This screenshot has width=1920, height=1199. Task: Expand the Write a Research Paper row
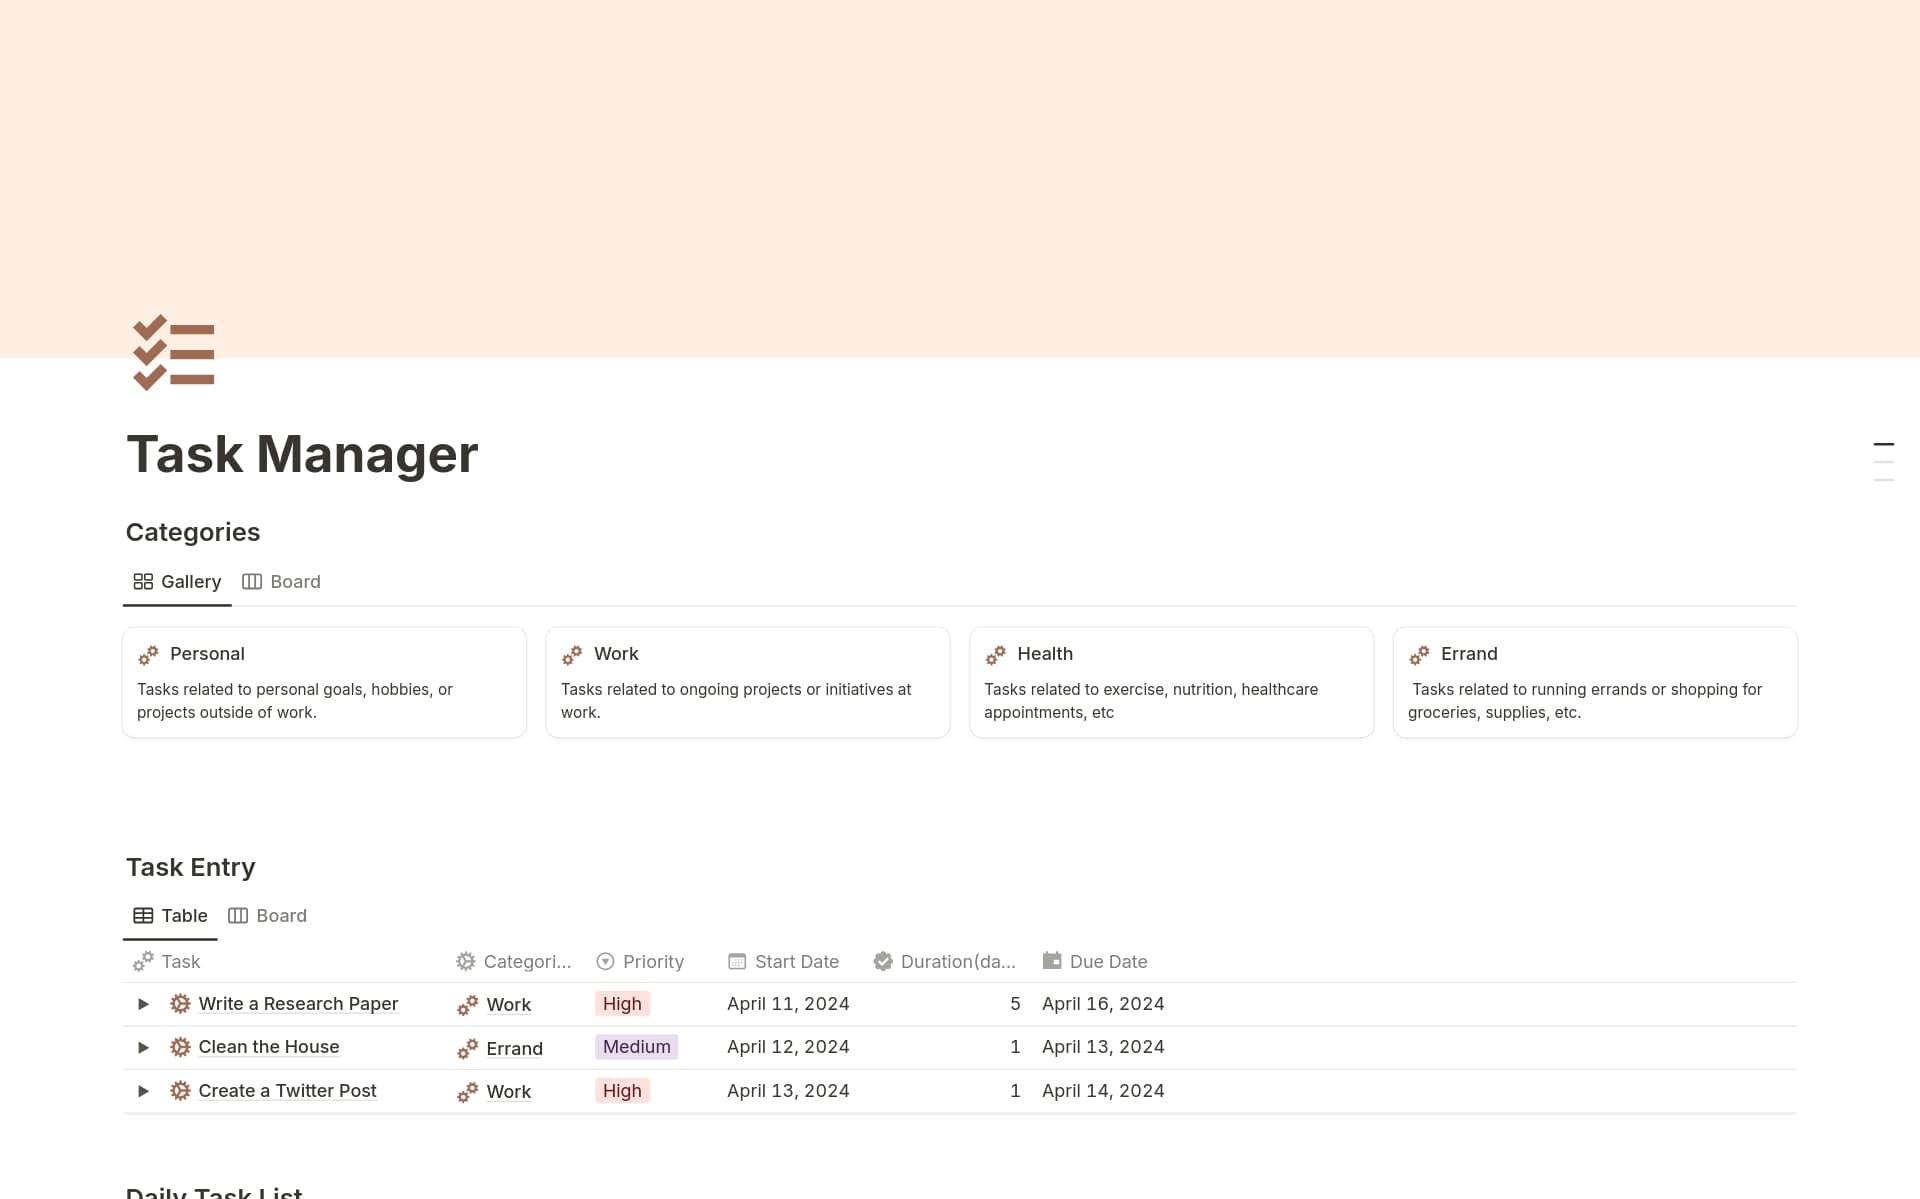pos(142,1004)
